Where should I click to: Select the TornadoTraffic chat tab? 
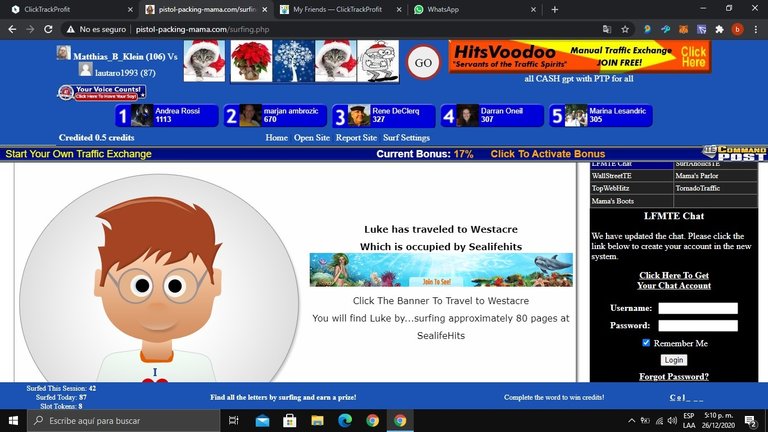tap(715, 188)
